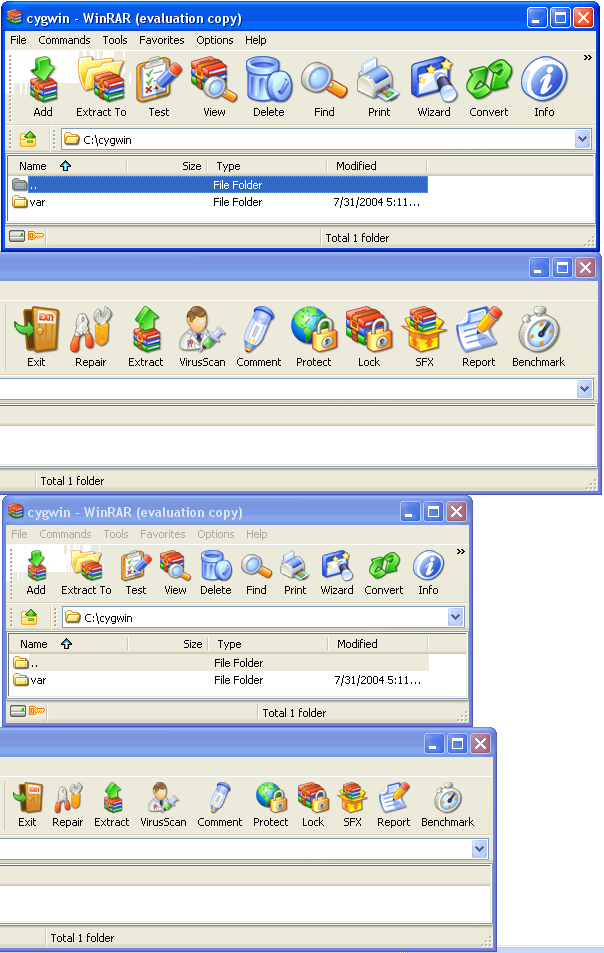Select the highlighted '..' parent folder row
Screen dimensions: 604x953
pyautogui.click(x=219, y=185)
